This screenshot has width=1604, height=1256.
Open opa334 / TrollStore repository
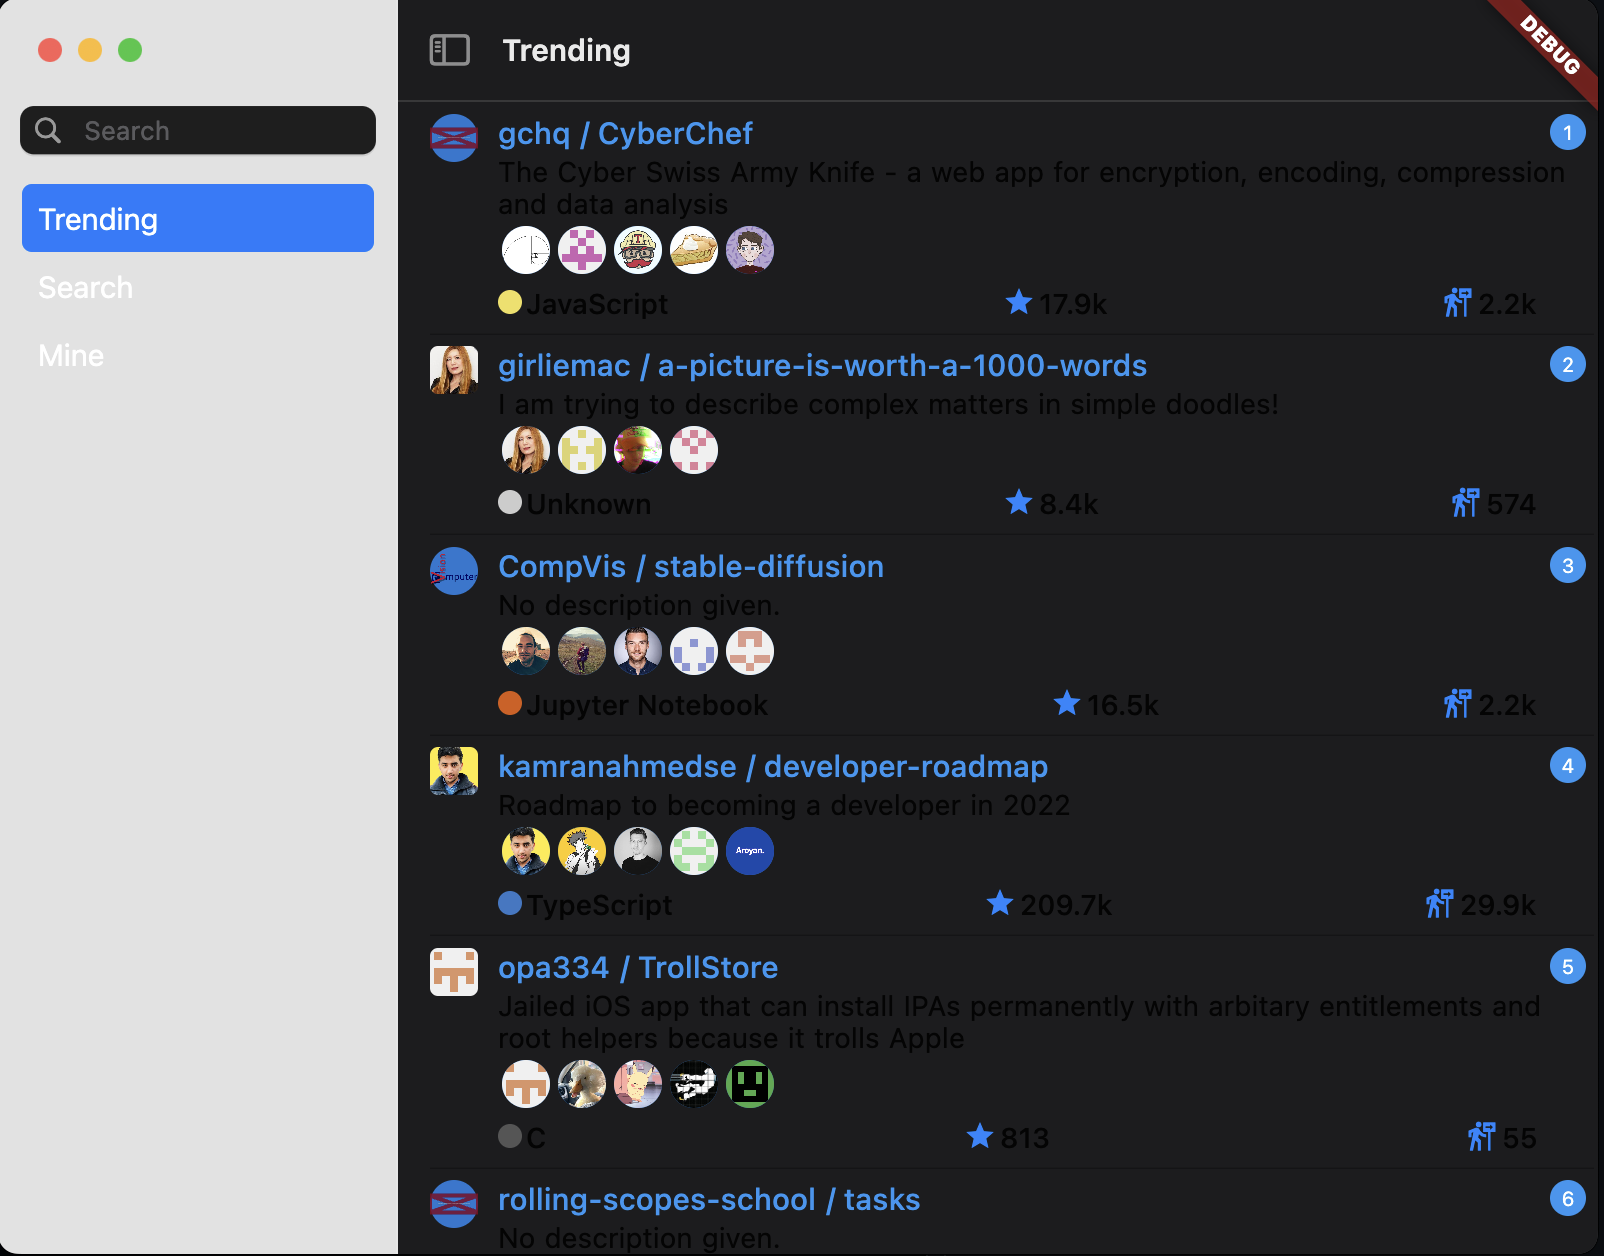pos(638,967)
